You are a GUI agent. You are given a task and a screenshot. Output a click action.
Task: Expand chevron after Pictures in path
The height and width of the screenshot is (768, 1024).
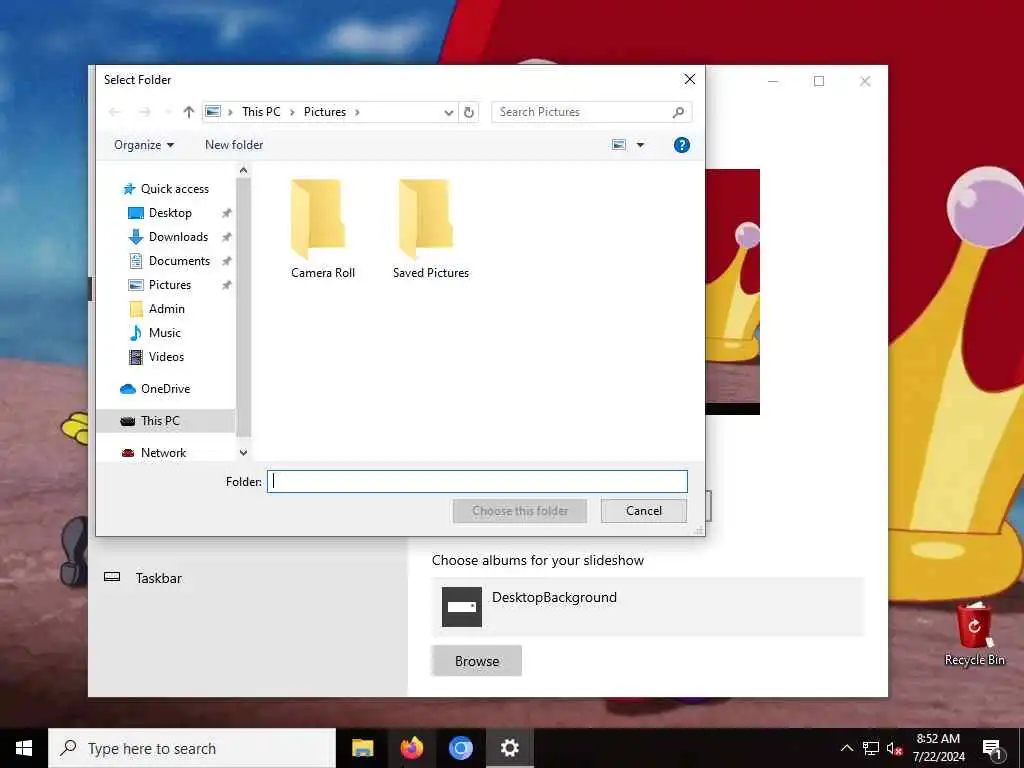tap(357, 112)
